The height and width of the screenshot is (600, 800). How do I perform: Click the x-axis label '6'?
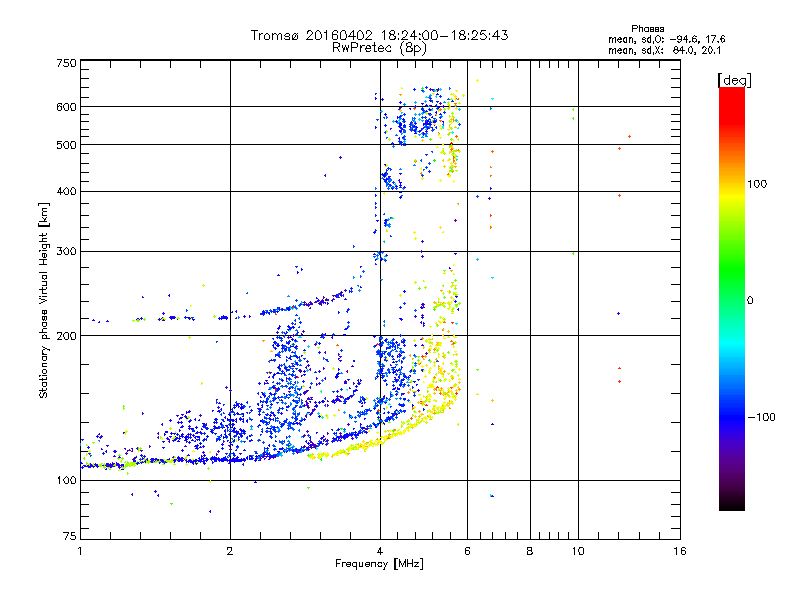tap(467, 551)
